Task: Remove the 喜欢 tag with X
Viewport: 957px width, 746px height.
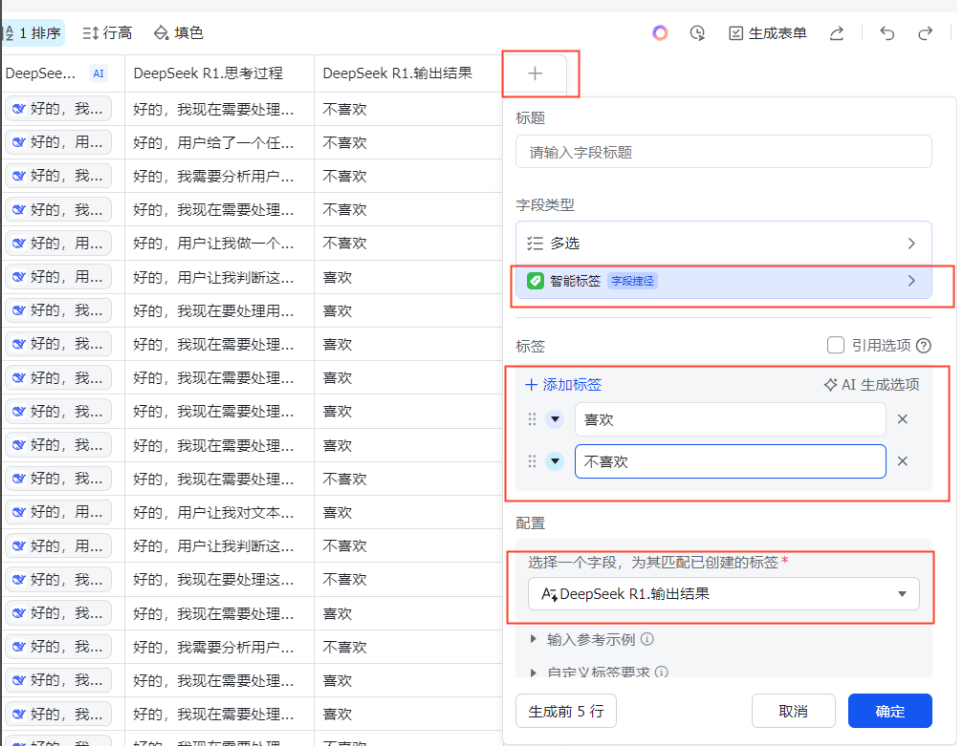Action: 902,419
